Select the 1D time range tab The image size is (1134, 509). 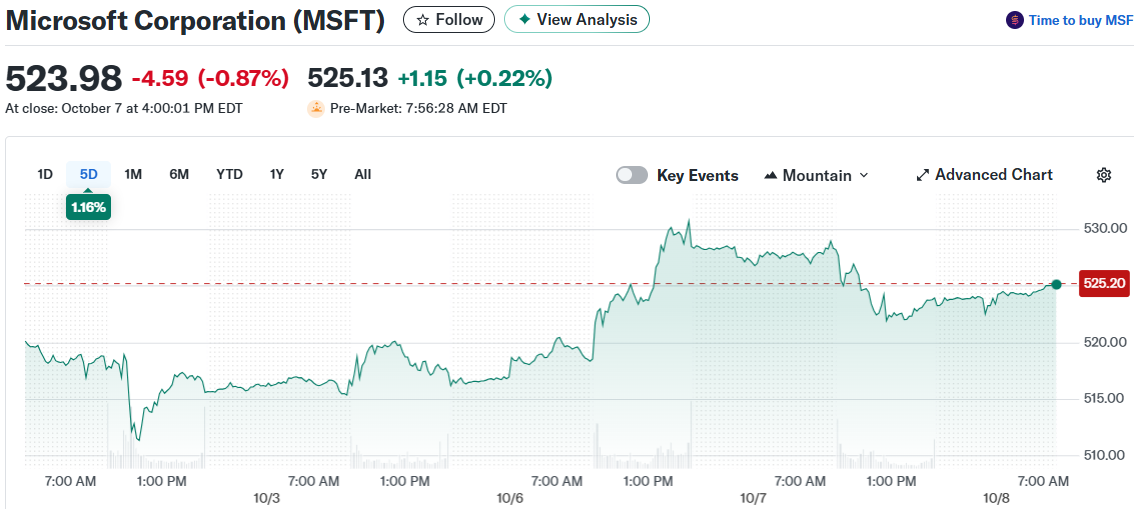45,174
